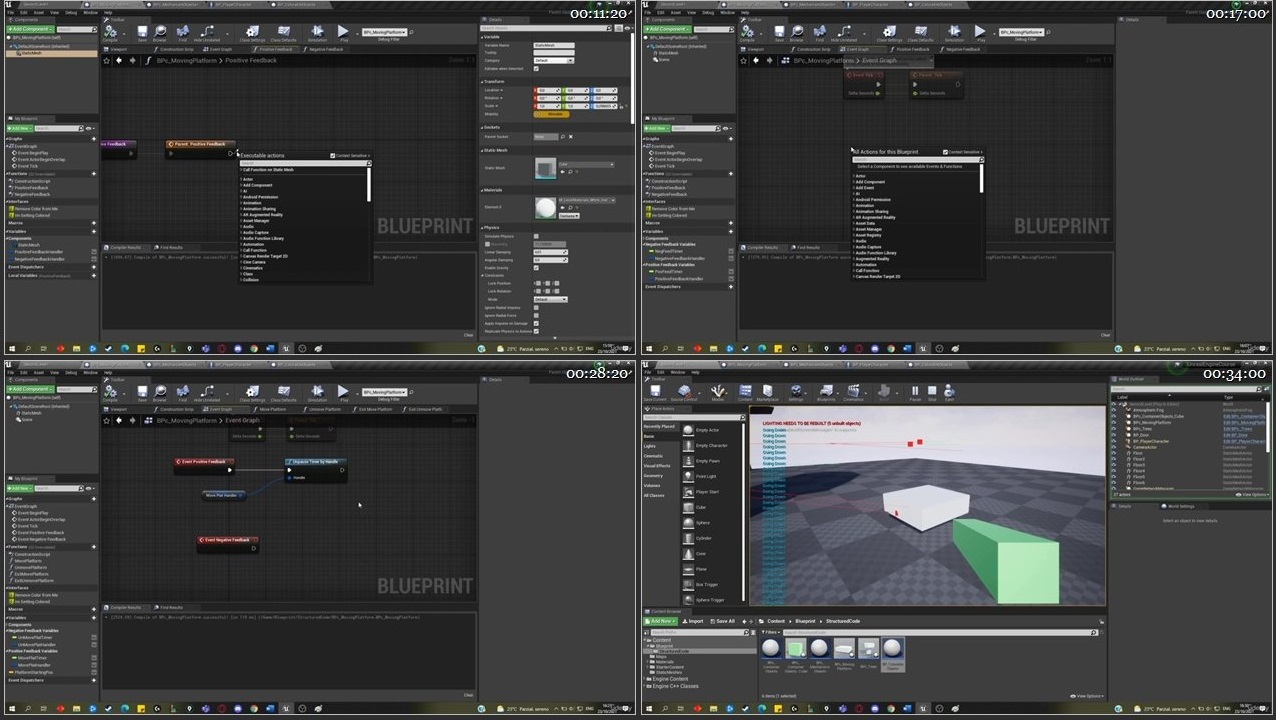Open Debug Filter dropdown in the 00:11:20 frame
1276x720 pixels.
click(383, 32)
